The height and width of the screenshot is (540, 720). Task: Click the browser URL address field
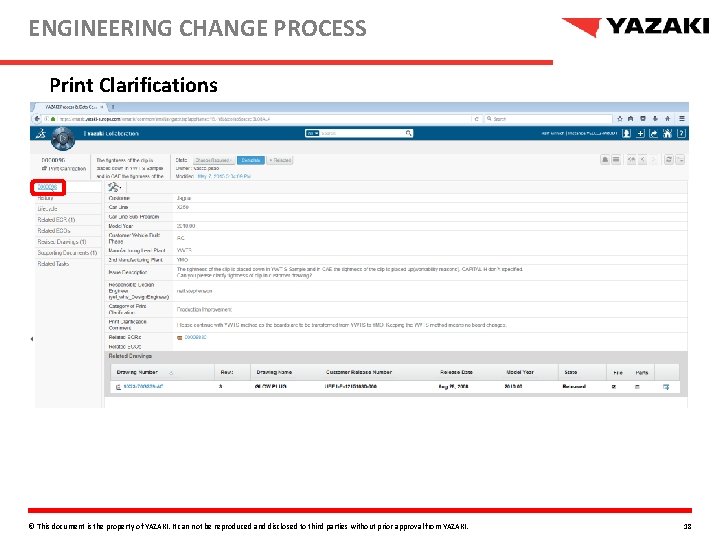(x=264, y=119)
